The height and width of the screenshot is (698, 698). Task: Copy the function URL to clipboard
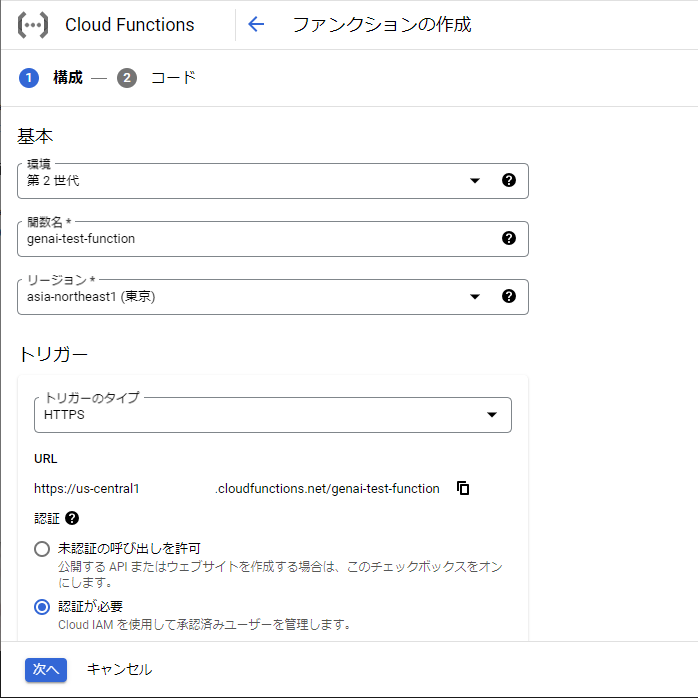pyautogui.click(x=463, y=488)
